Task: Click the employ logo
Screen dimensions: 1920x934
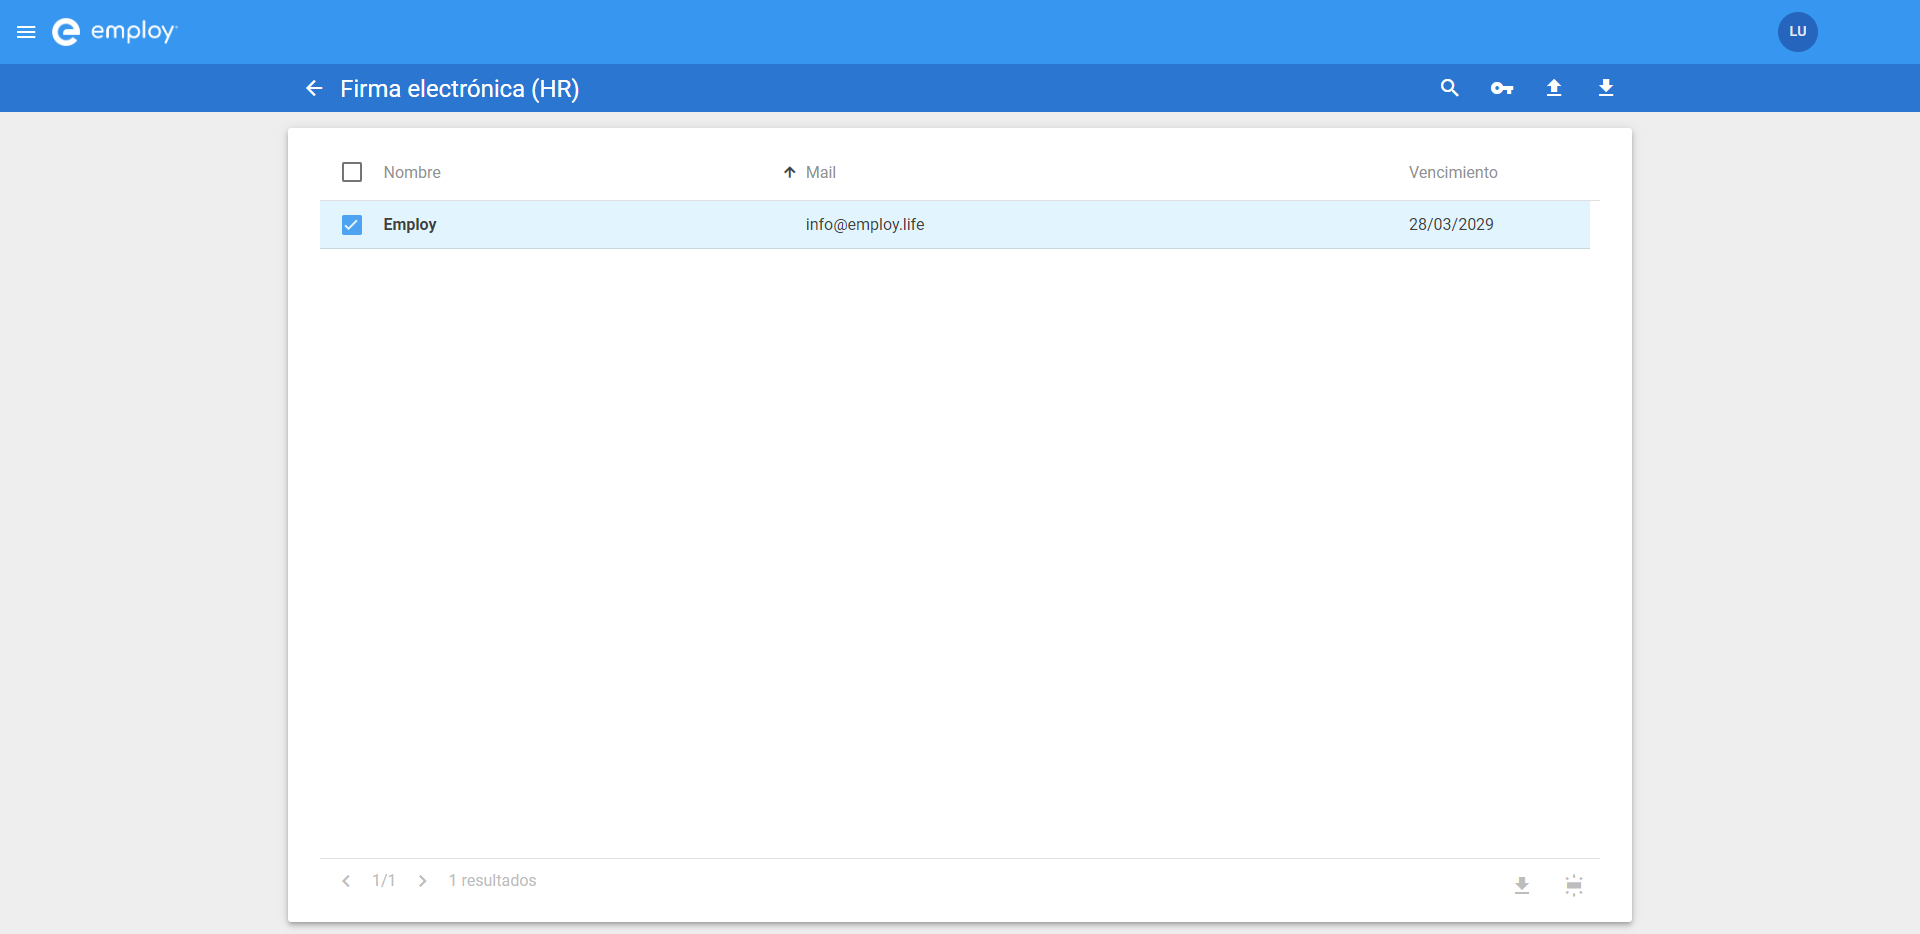Action: pyautogui.click(x=114, y=32)
